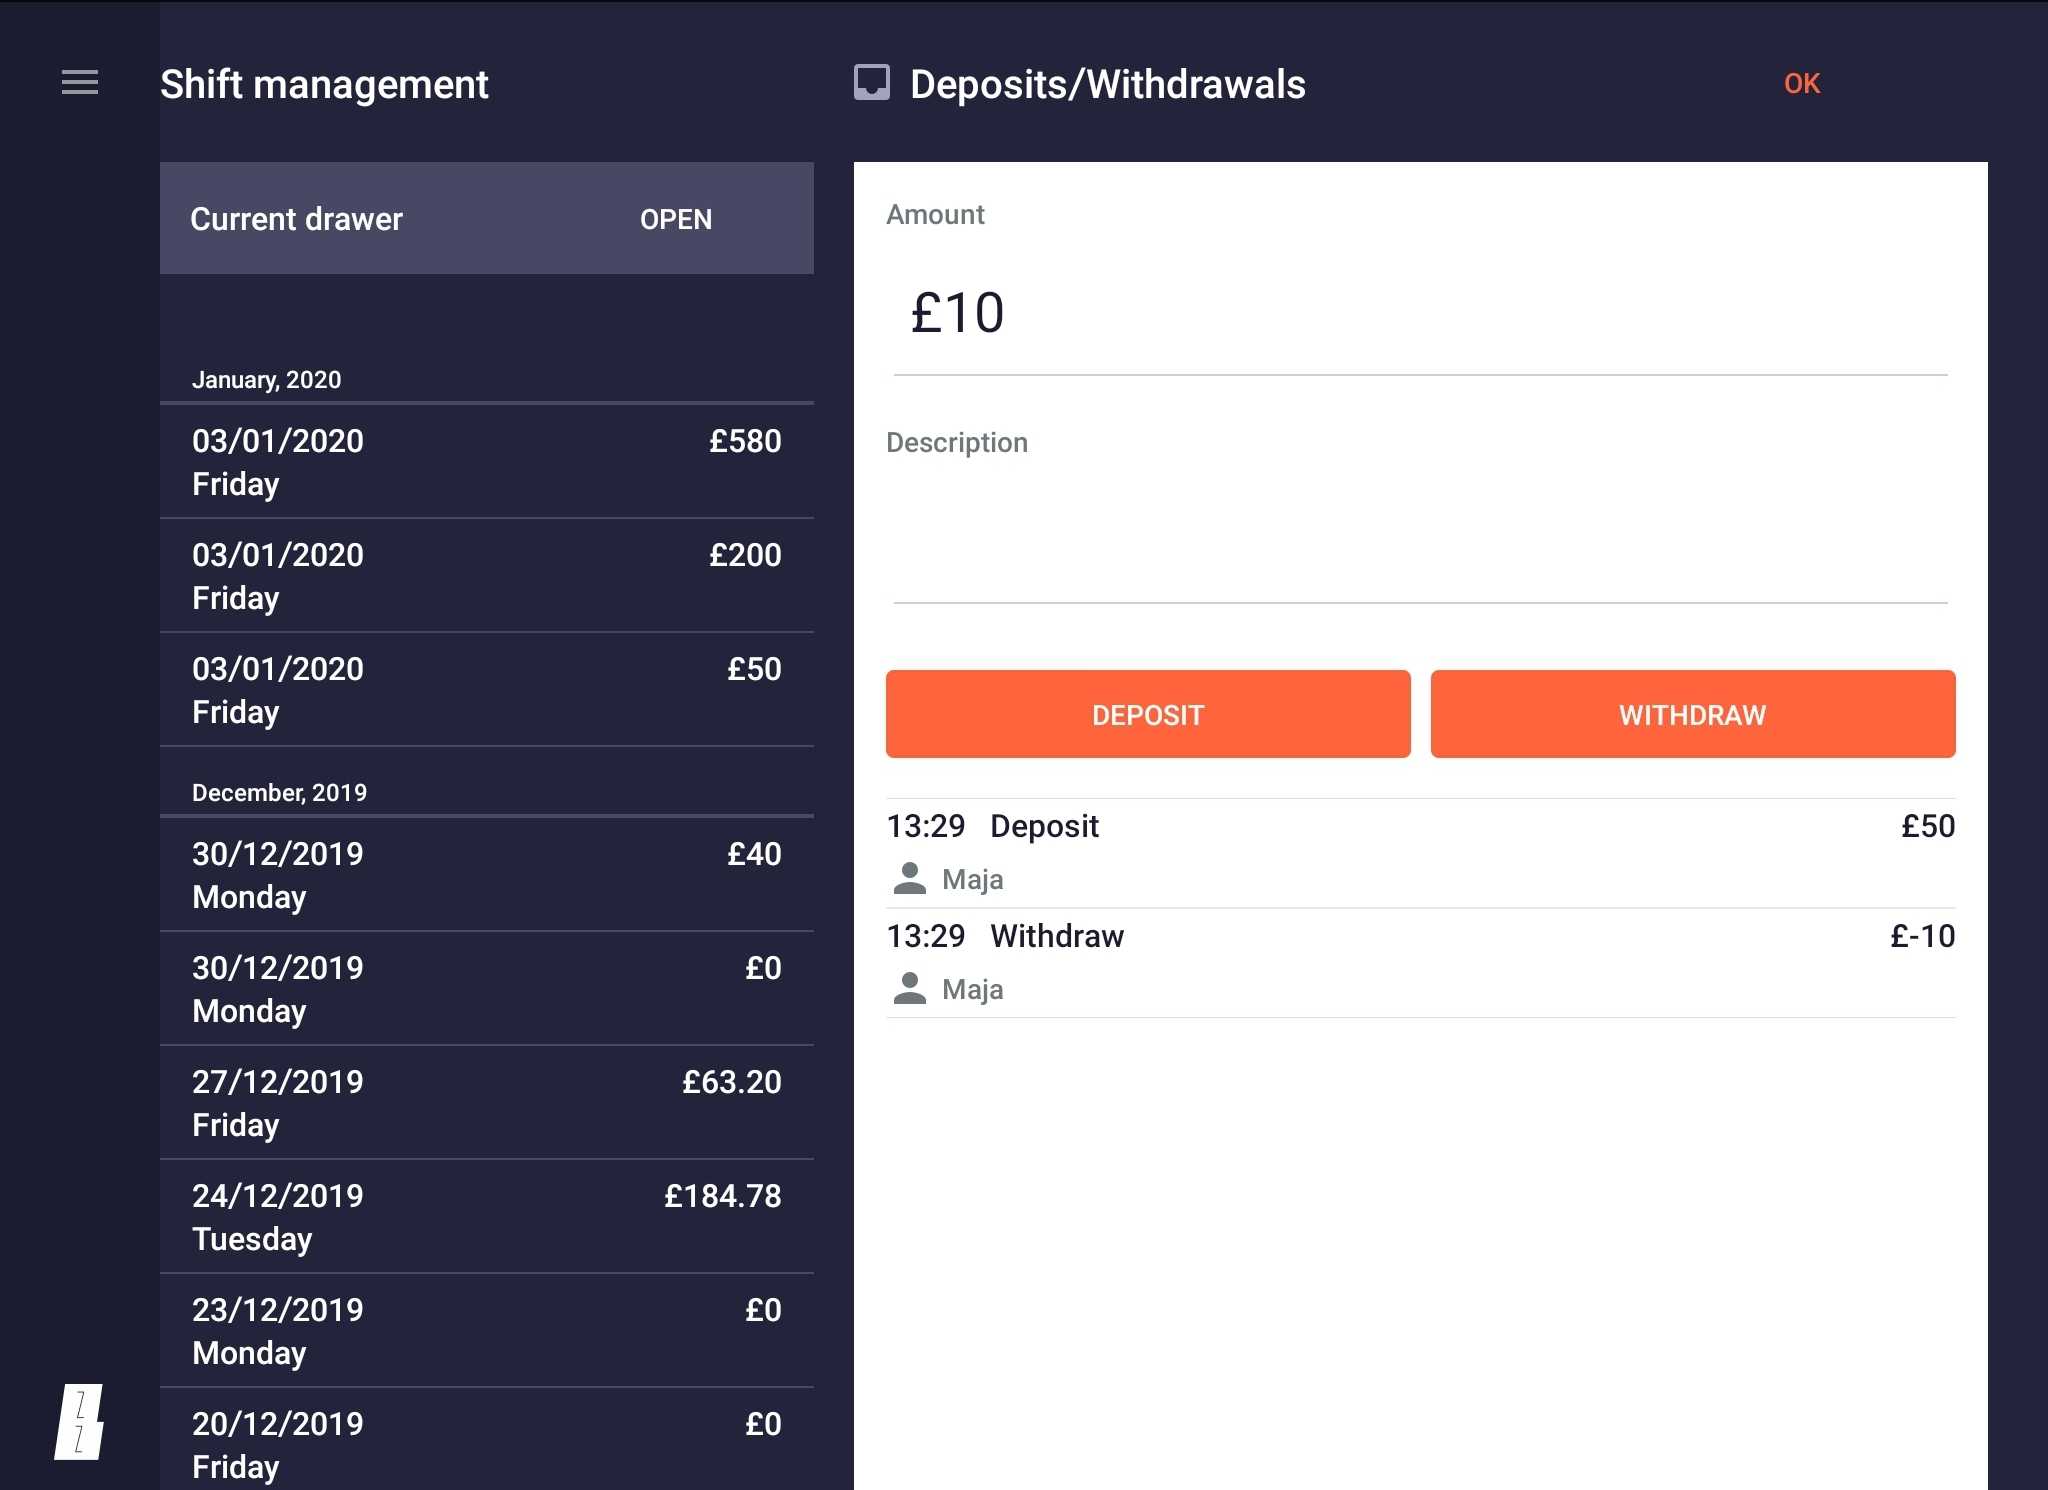This screenshot has width=2048, height=1490.
Task: Click the WITHDRAW button
Action: (1693, 714)
